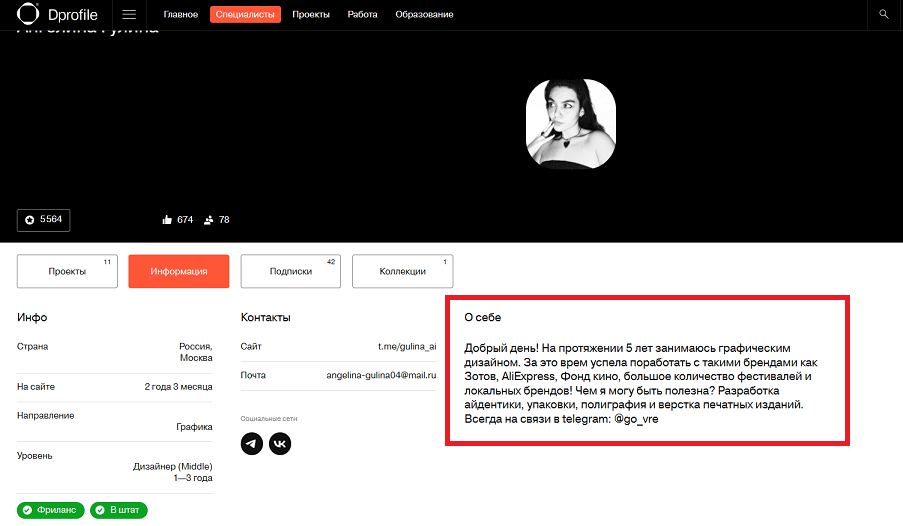
Task: Click the Почта label
Action: tap(253, 375)
